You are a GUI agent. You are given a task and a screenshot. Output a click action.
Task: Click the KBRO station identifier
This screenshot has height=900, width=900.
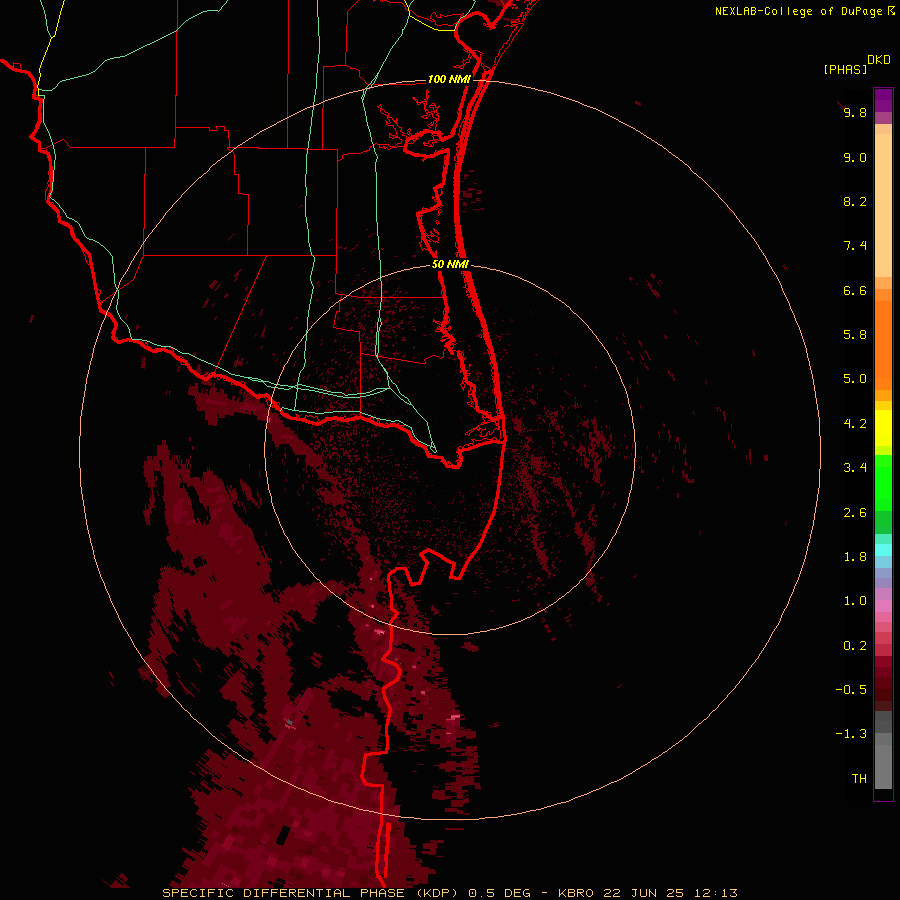coord(576,893)
